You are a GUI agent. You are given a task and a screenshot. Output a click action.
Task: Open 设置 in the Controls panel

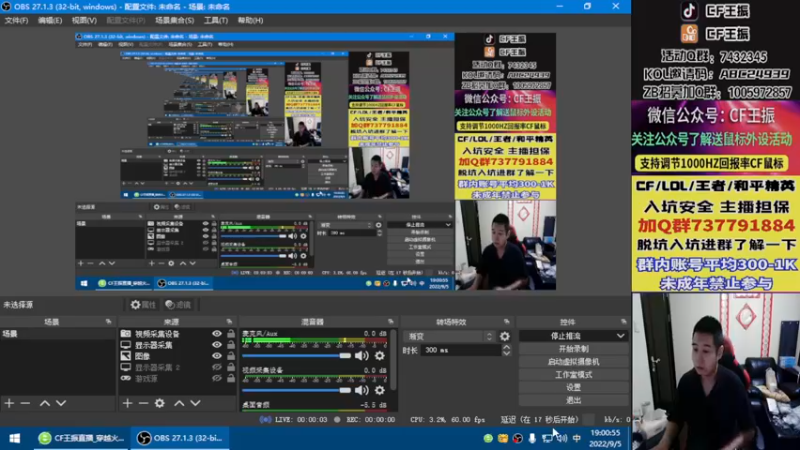pyautogui.click(x=573, y=387)
